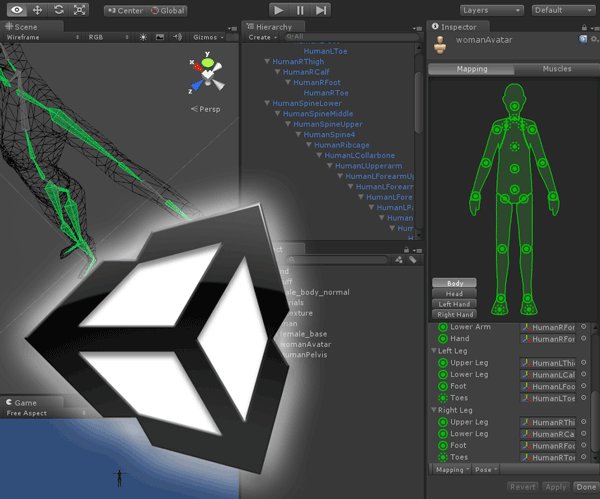This screenshot has width=600, height=499.
Task: Click Search by Label tag icon in Project panel
Action: [x=412, y=260]
